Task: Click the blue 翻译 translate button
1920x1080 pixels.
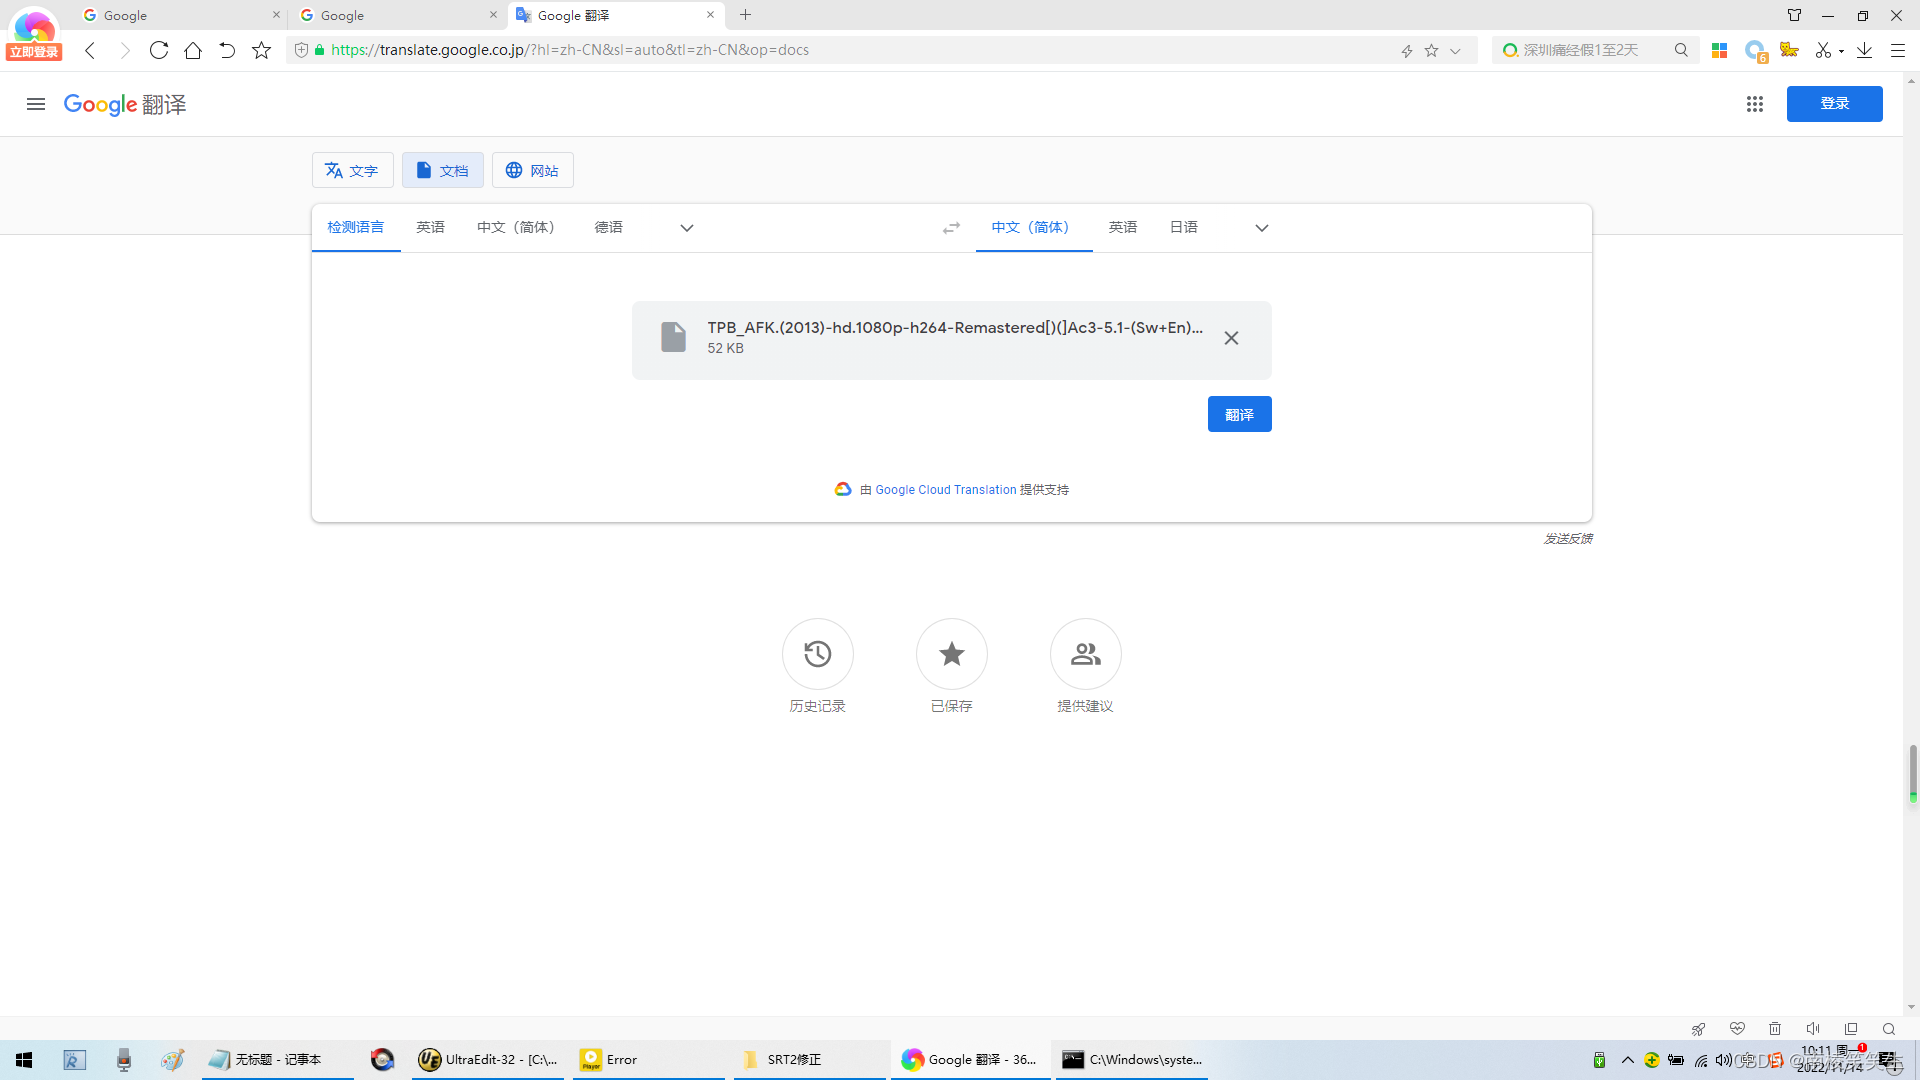Action: (x=1239, y=415)
